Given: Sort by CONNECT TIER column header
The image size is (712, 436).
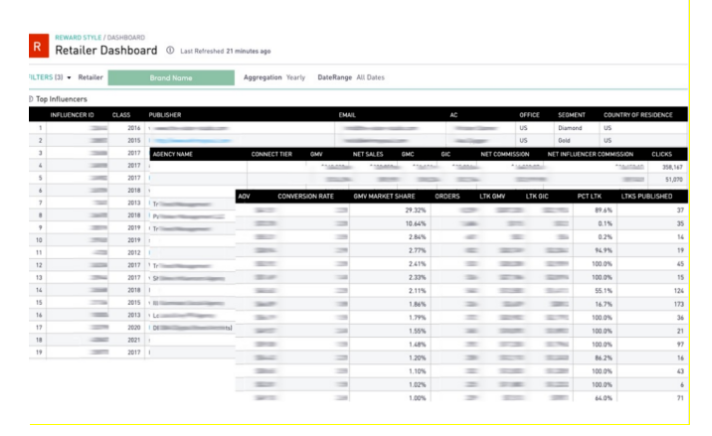Looking at the screenshot, I should (x=272, y=154).
